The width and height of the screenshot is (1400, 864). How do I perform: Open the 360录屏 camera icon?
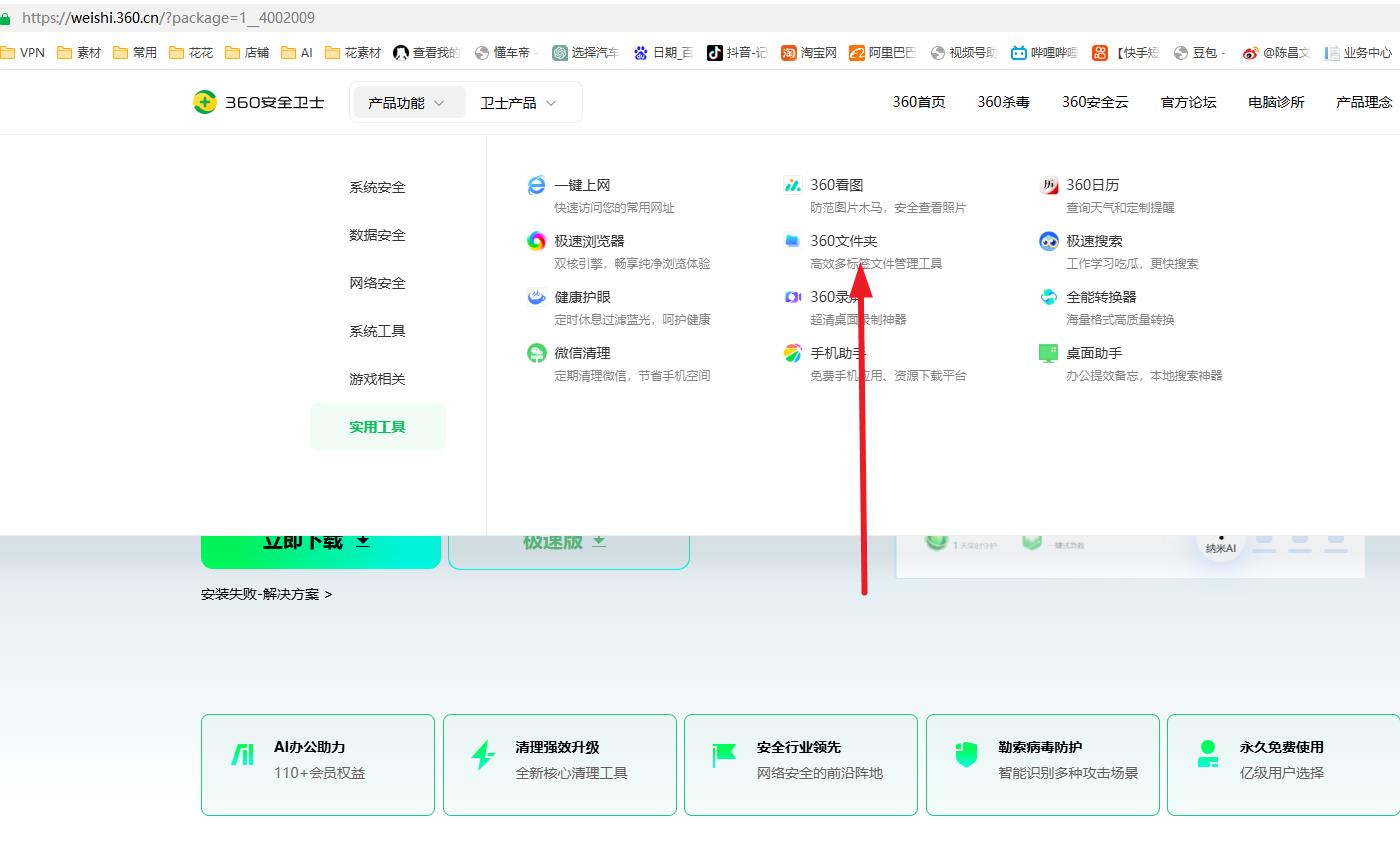[x=792, y=297]
